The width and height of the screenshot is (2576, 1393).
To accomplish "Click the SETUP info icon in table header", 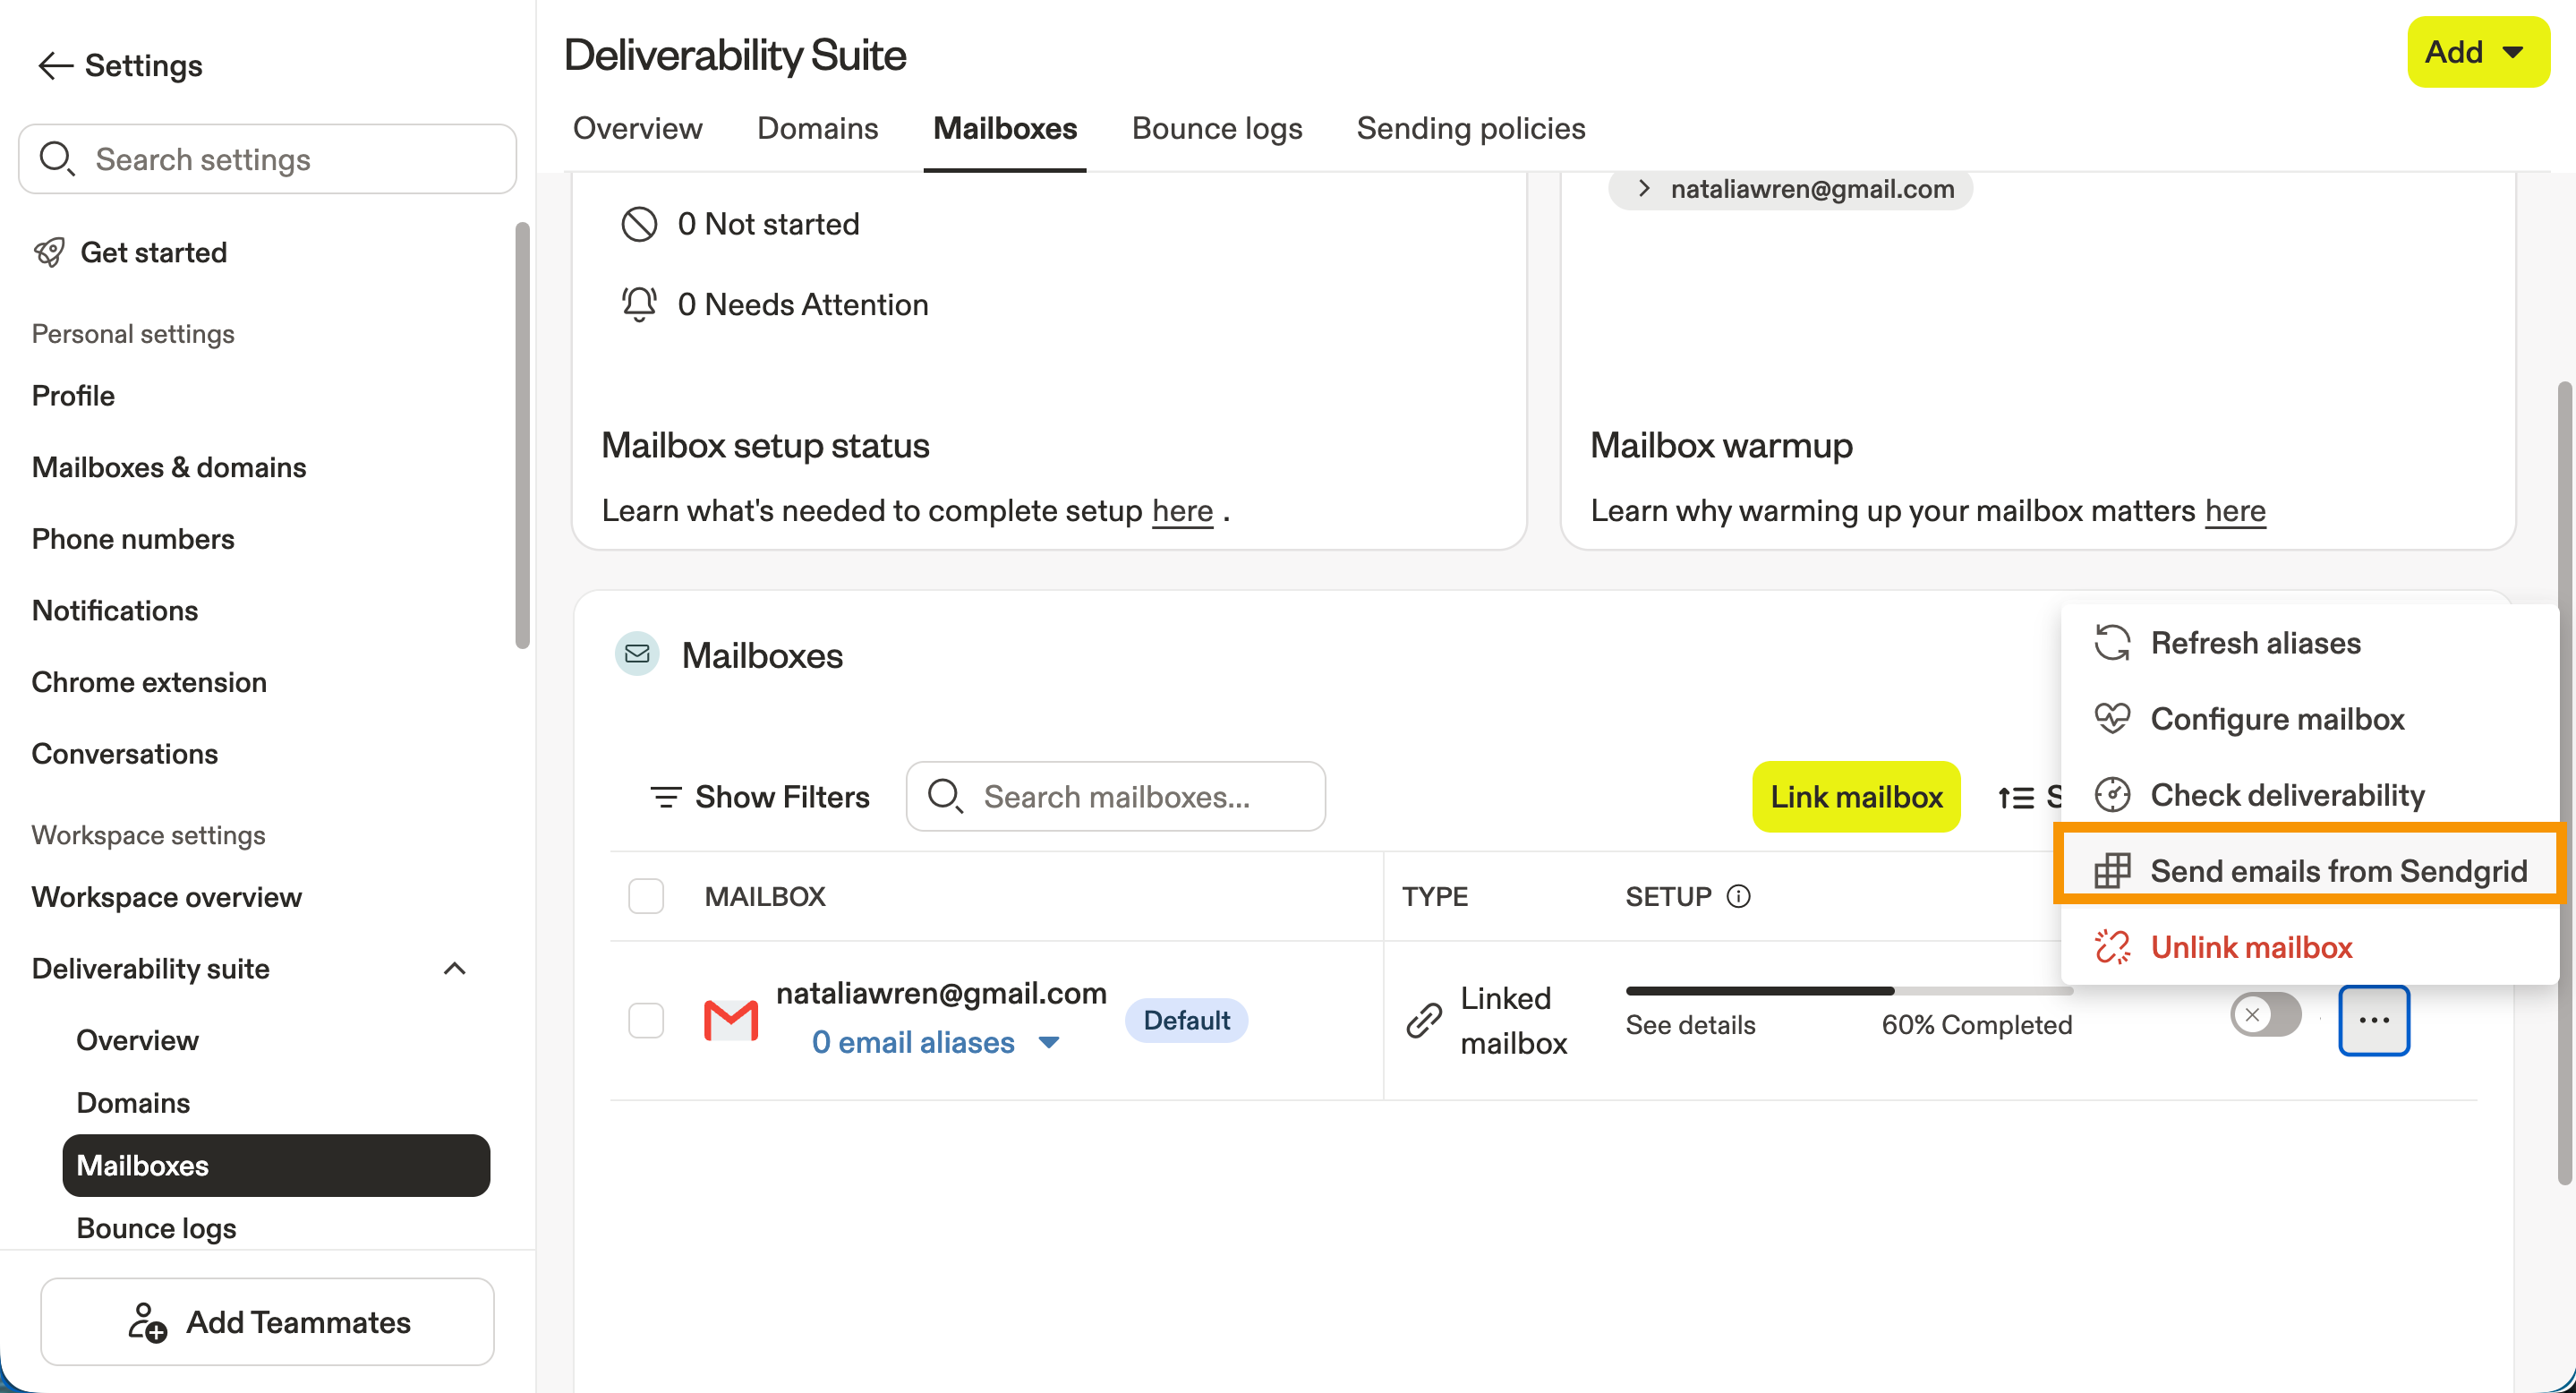I will coord(1739,896).
